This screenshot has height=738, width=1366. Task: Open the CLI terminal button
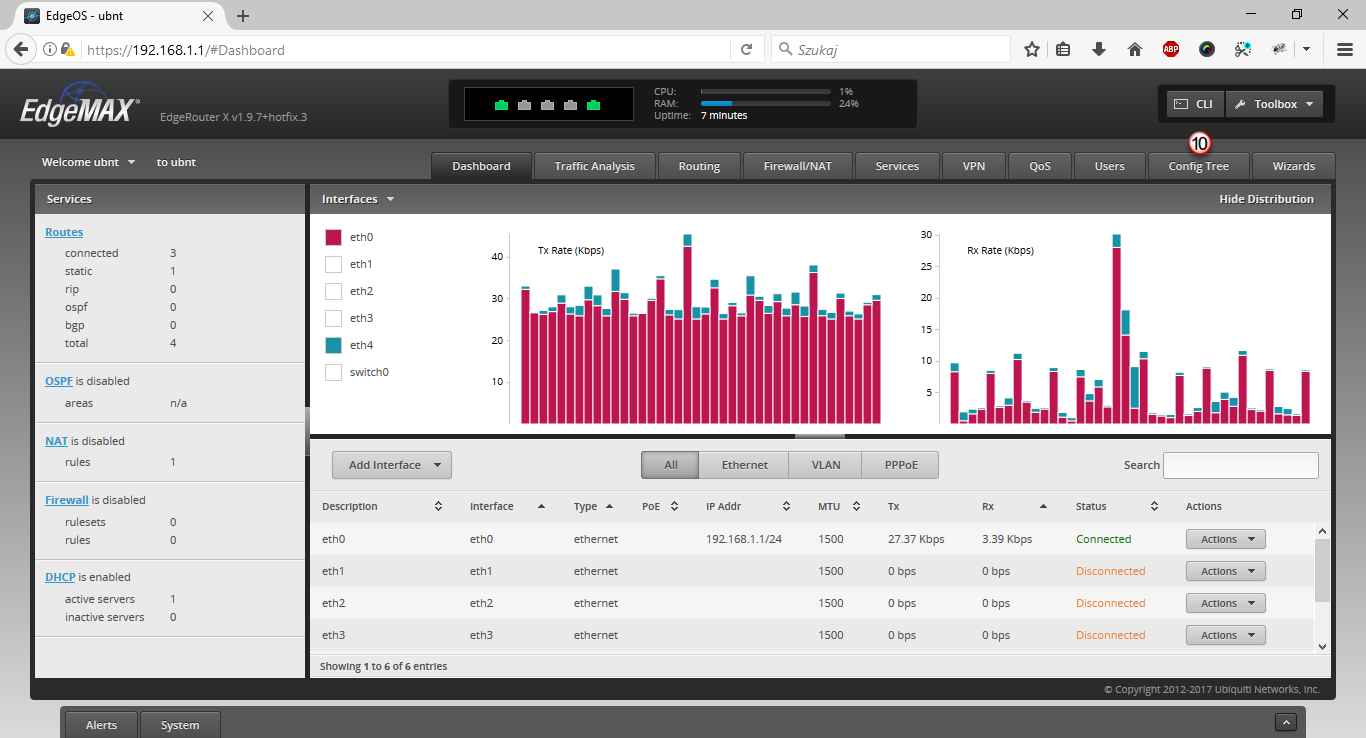1195,104
